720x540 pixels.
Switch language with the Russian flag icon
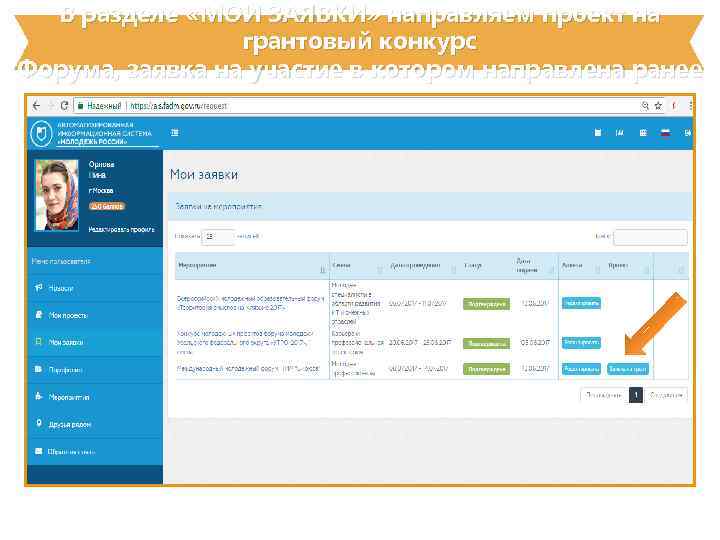pos(665,133)
